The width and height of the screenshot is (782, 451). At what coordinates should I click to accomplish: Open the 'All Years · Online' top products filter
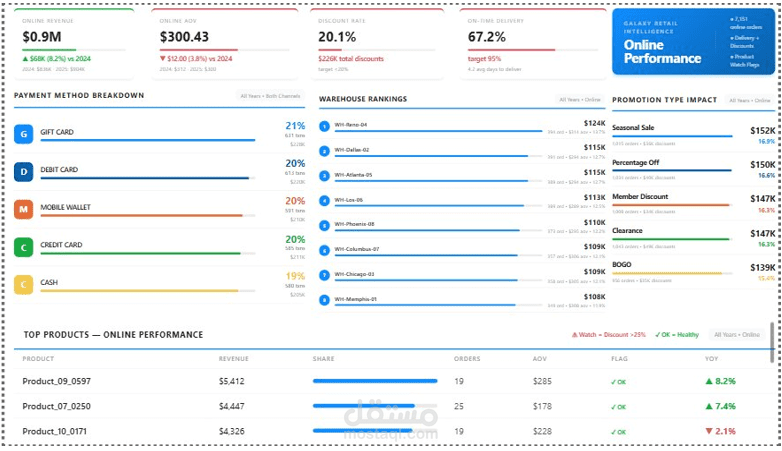pyautogui.click(x=737, y=335)
